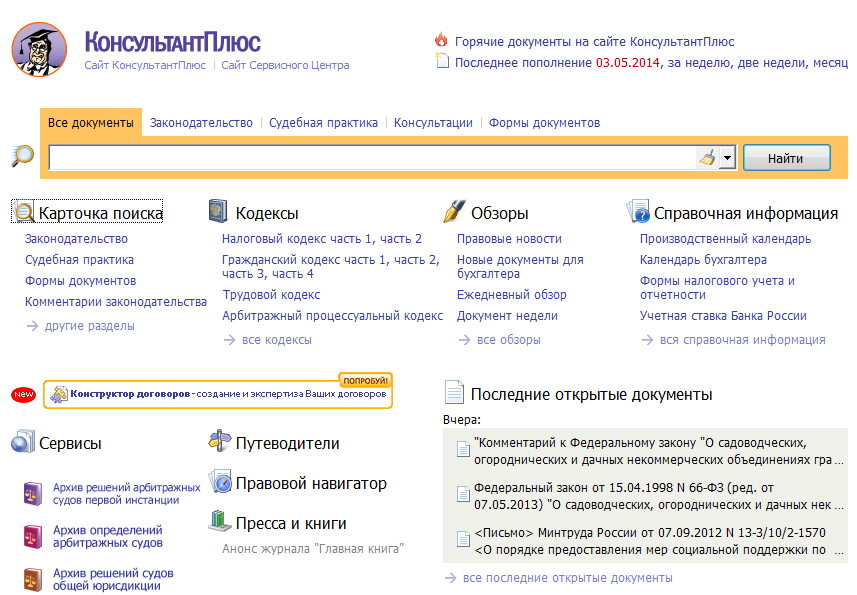Show все последние открытые документы

click(568, 578)
